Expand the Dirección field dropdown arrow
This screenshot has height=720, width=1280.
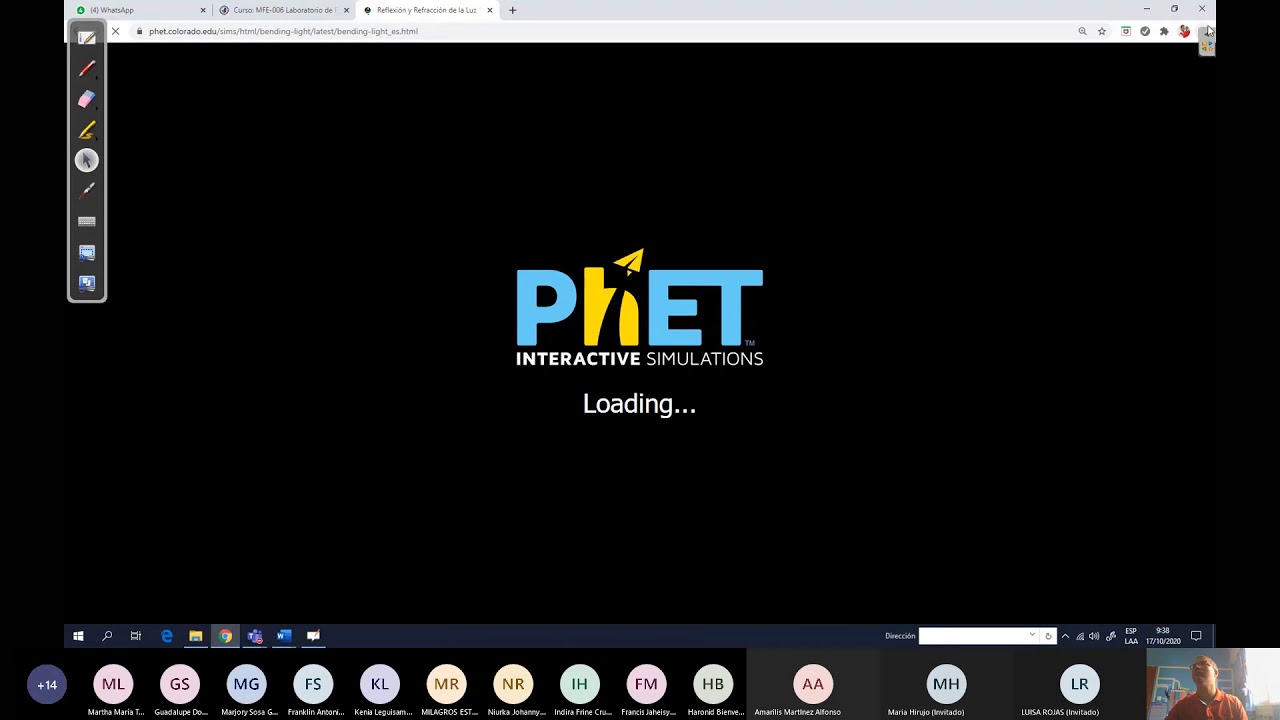[1032, 636]
